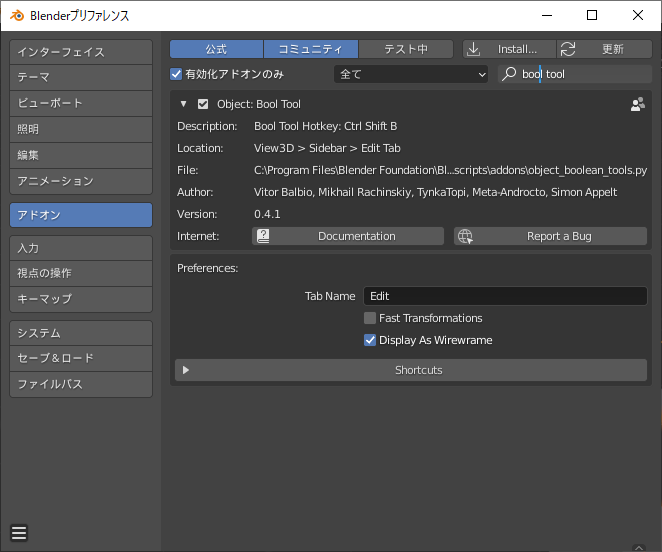
Task: Uncheck 有効化アドオンのみ checkbox
Action: point(176,74)
